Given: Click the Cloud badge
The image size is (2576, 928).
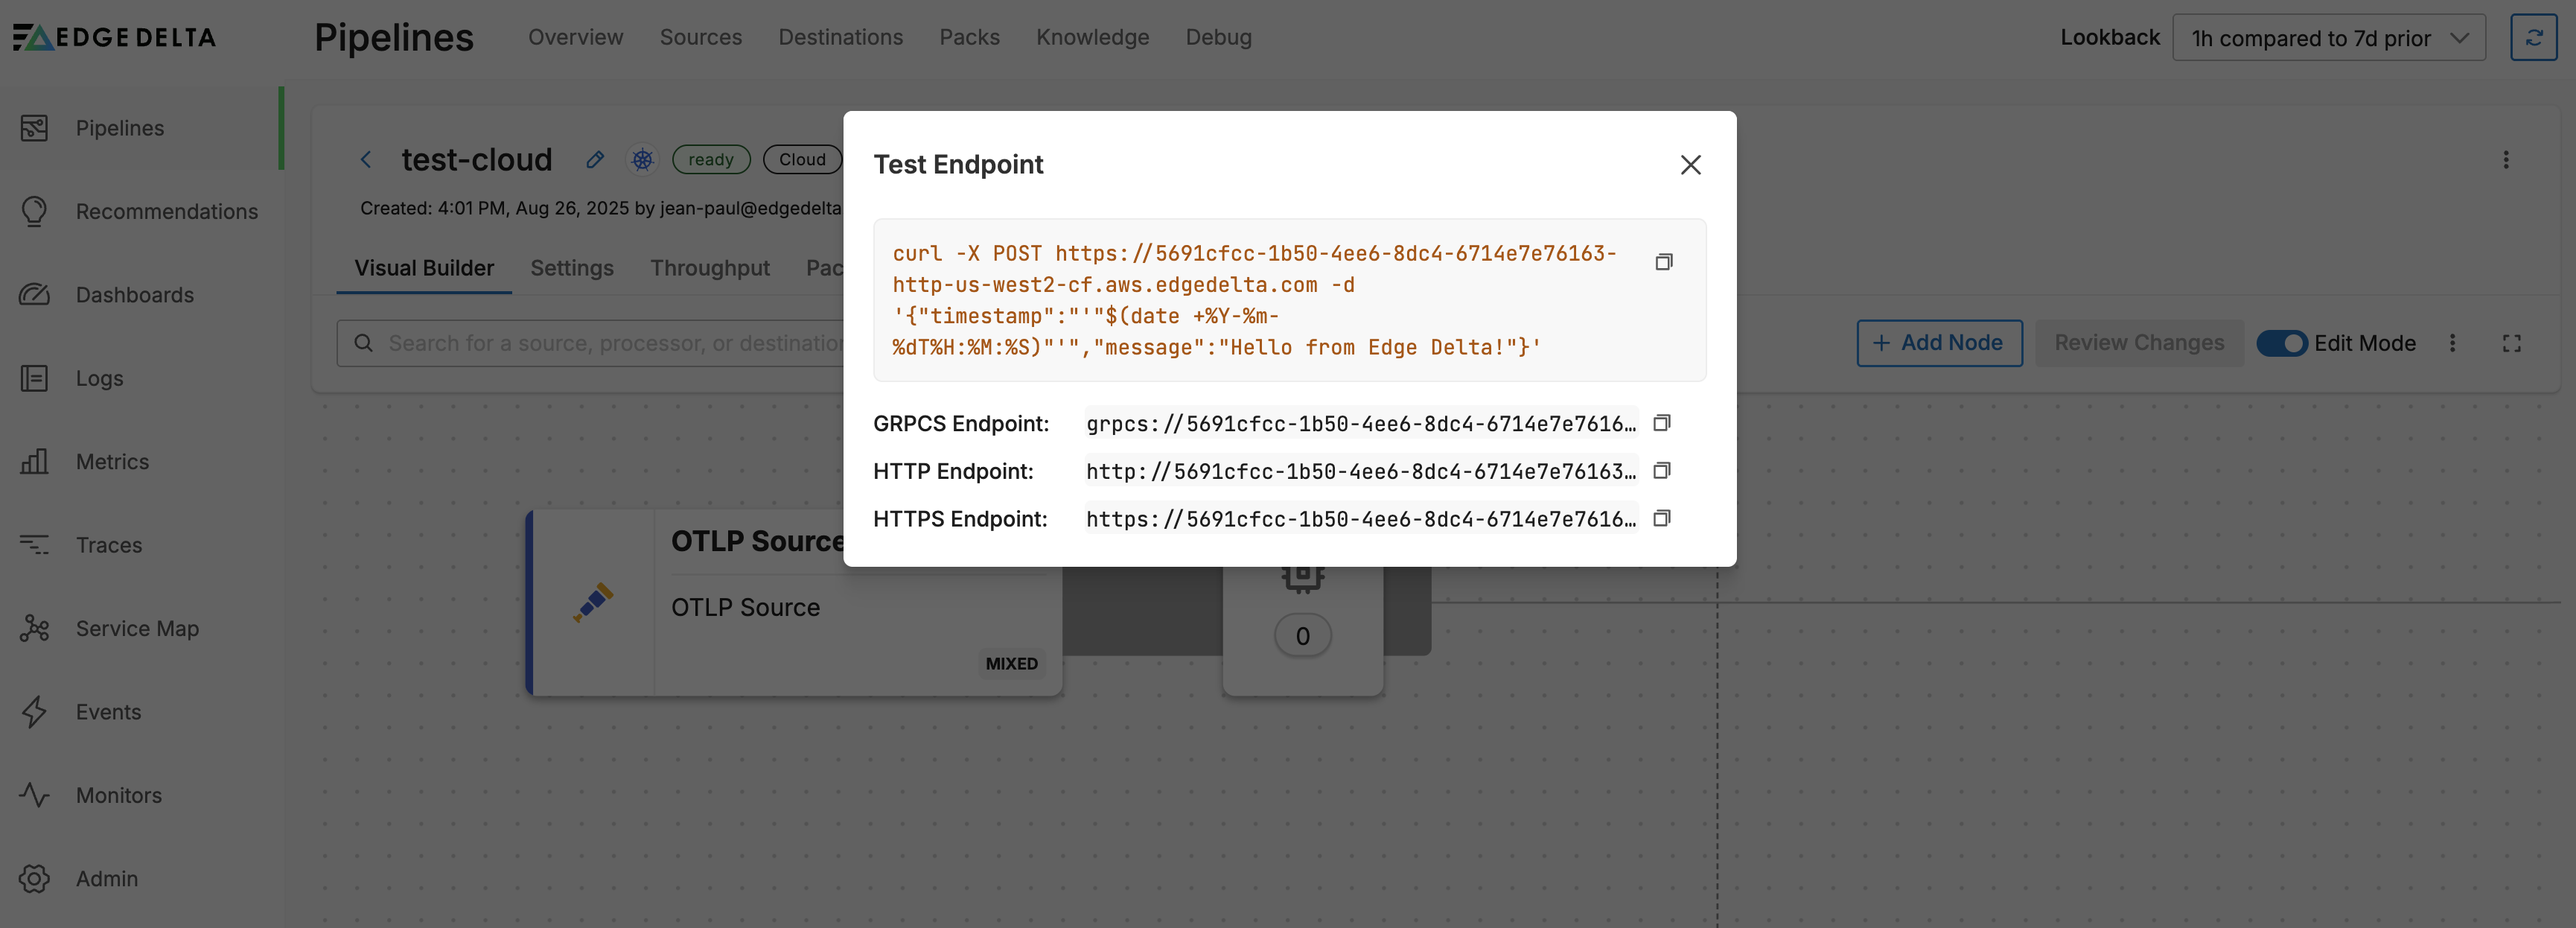Looking at the screenshot, I should point(802,159).
